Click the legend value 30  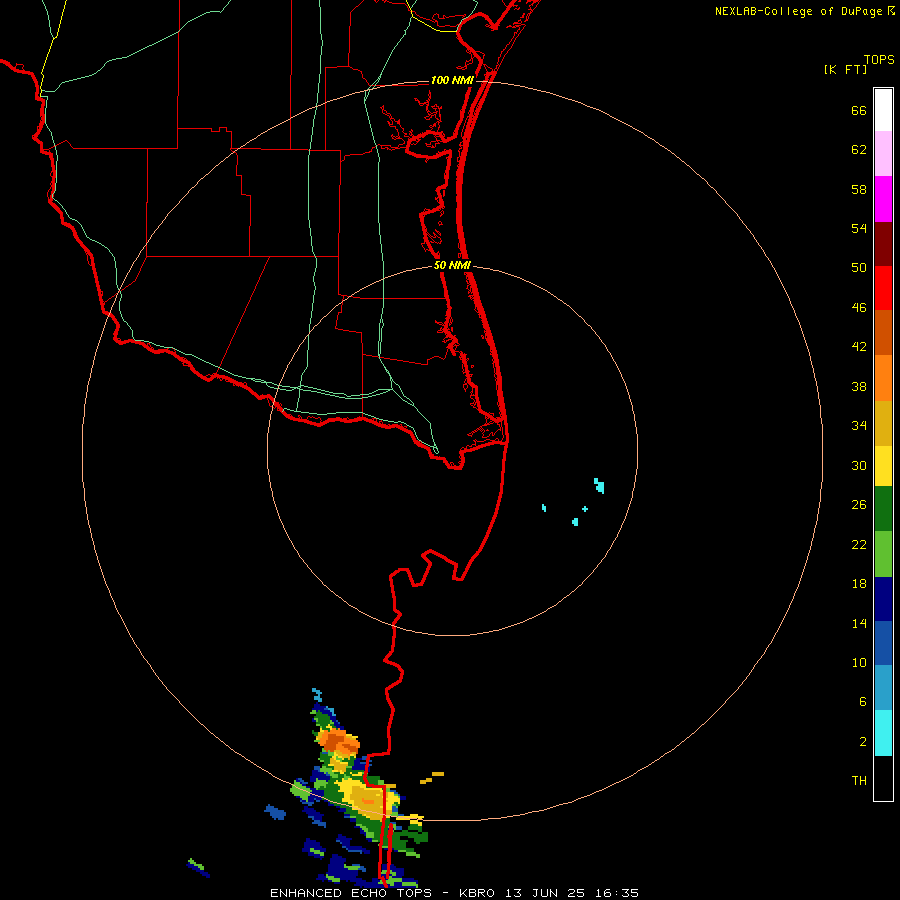[859, 465]
